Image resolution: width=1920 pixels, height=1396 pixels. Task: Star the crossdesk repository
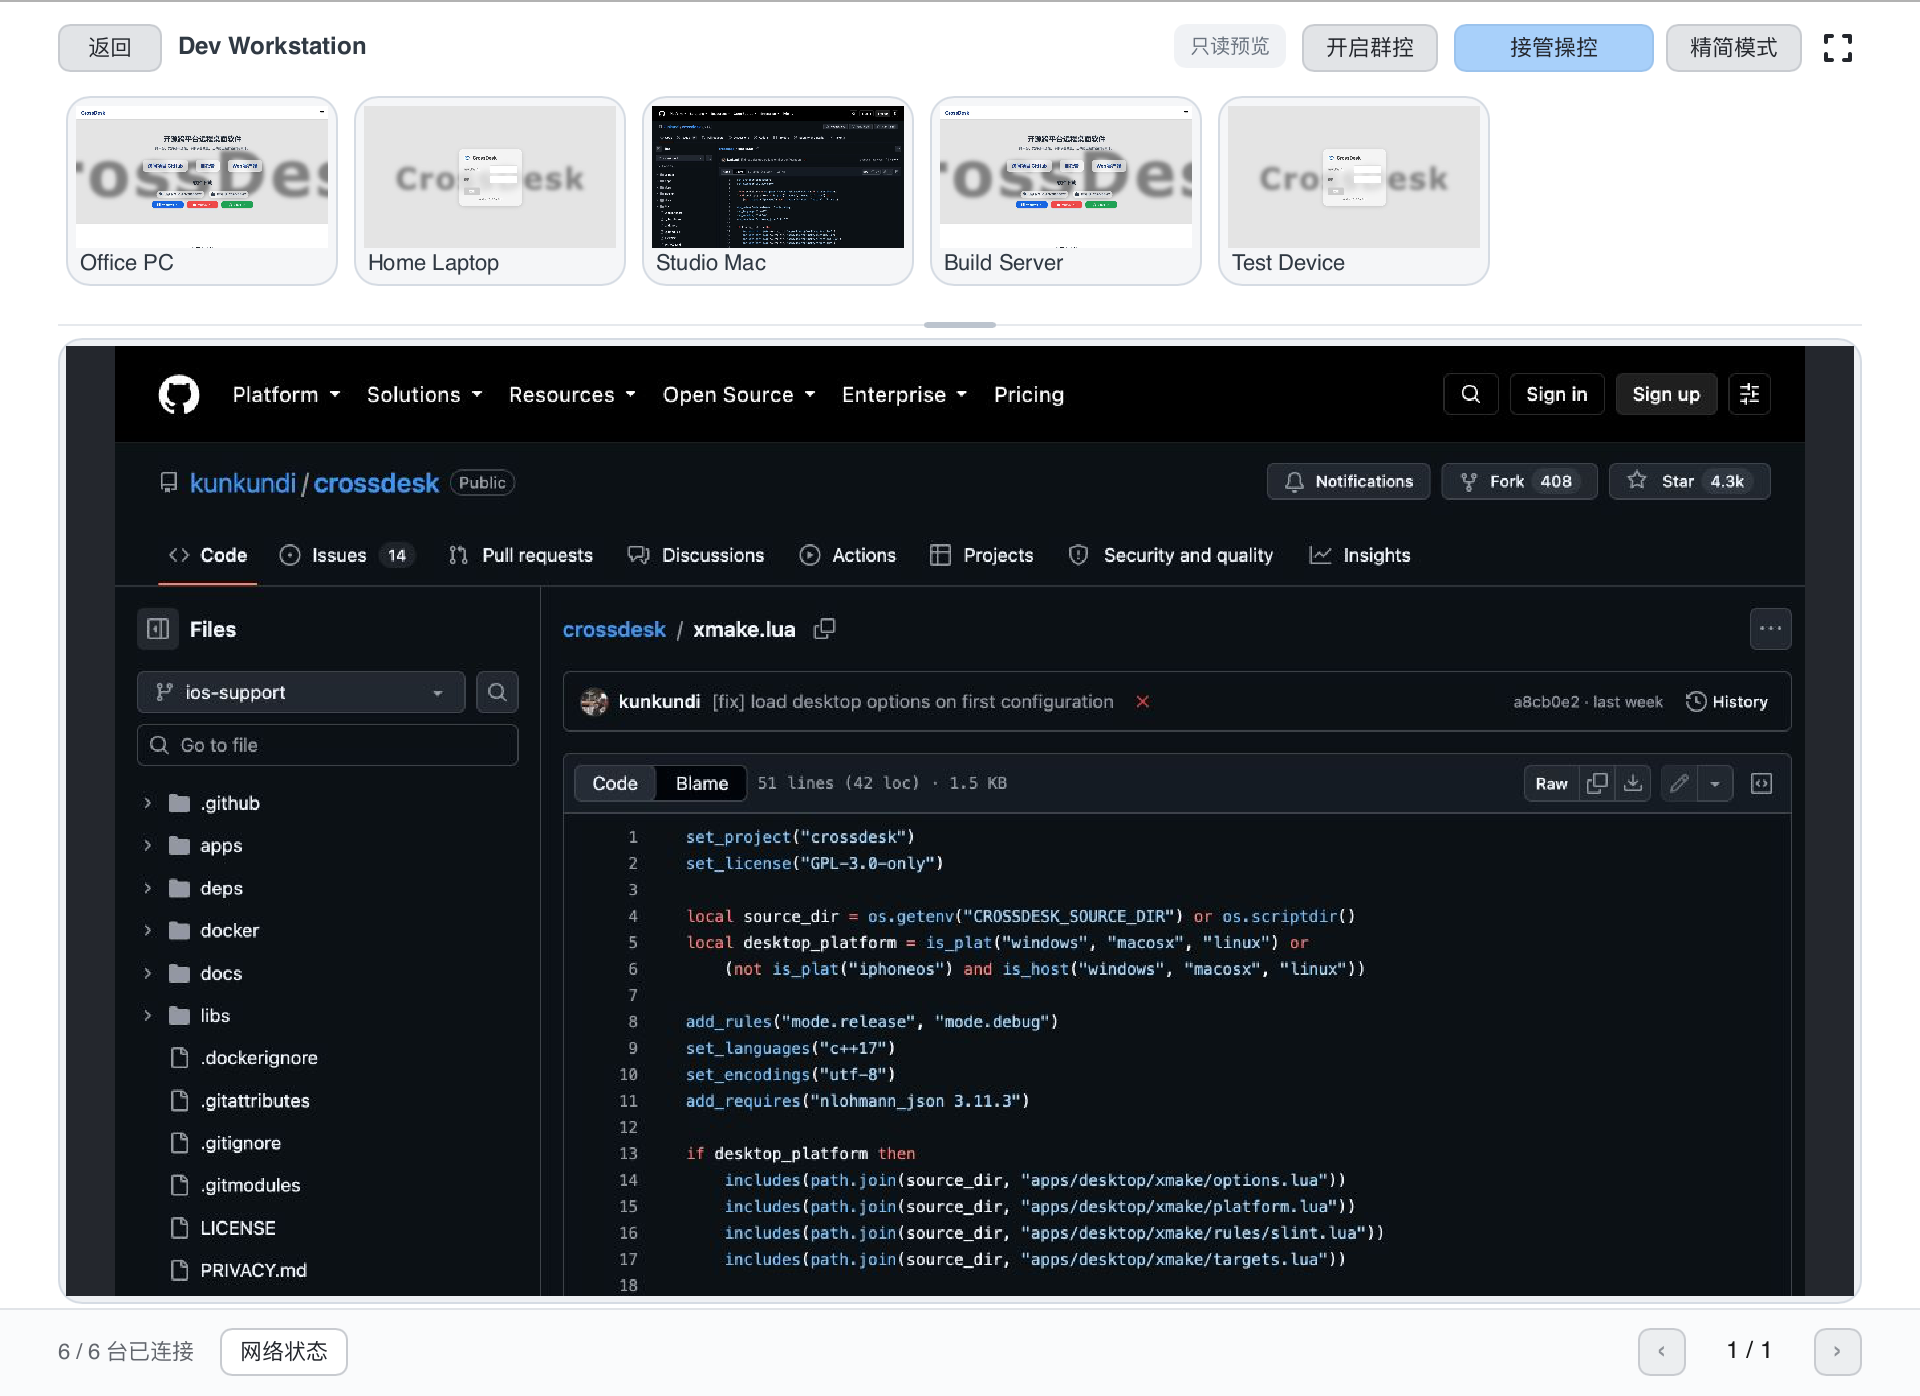1689,481
